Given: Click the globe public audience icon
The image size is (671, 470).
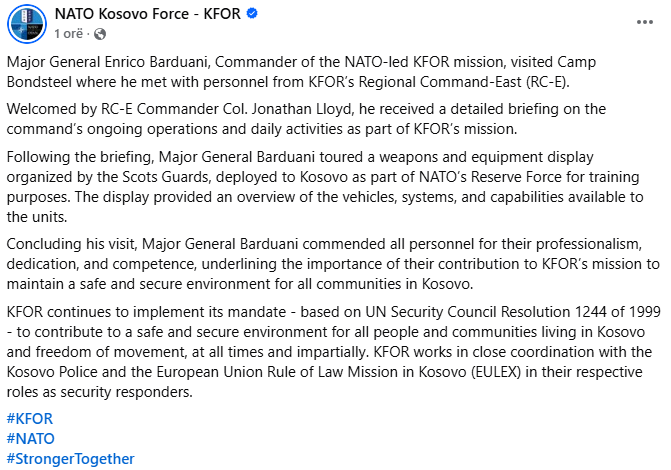Looking at the screenshot, I should point(99,34).
